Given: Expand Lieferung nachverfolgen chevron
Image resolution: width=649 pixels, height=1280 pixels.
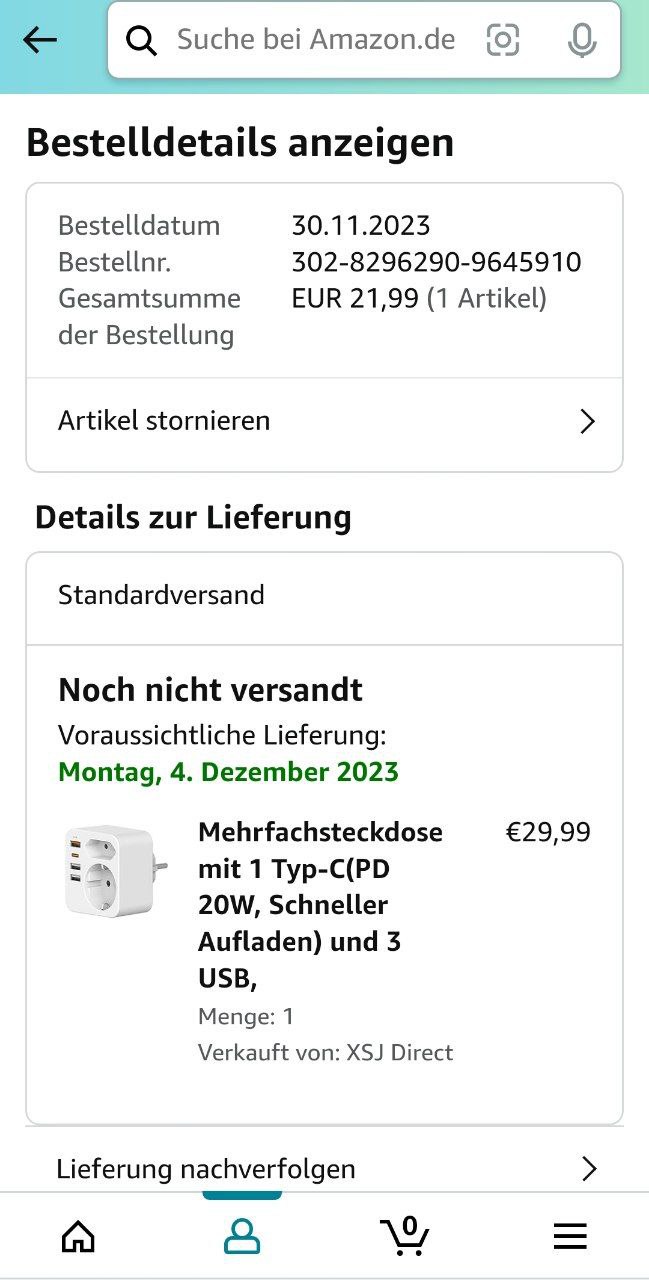Looking at the screenshot, I should tap(589, 1169).
